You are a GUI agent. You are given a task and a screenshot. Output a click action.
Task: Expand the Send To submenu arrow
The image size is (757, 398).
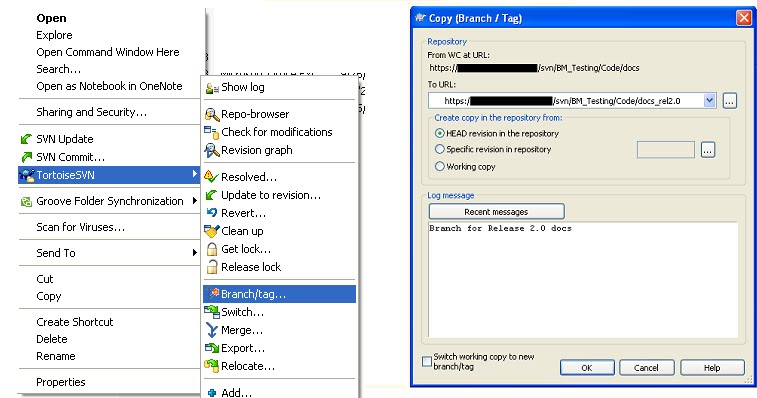[194, 252]
